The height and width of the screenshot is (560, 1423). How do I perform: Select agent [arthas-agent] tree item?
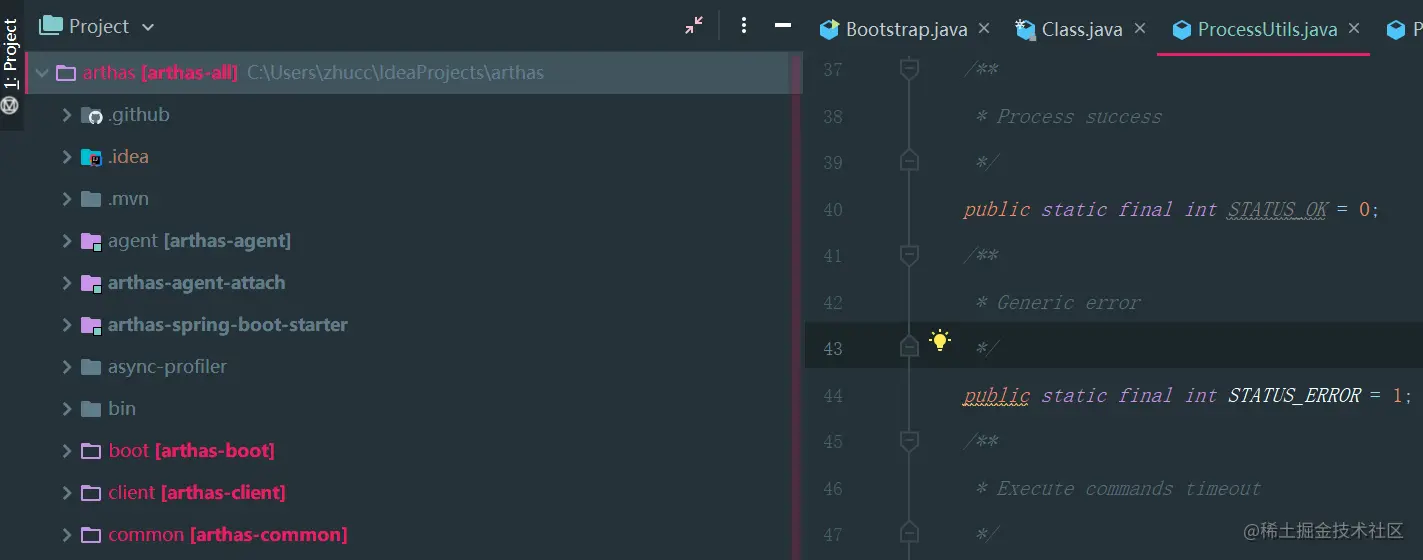pyautogui.click(x=199, y=241)
